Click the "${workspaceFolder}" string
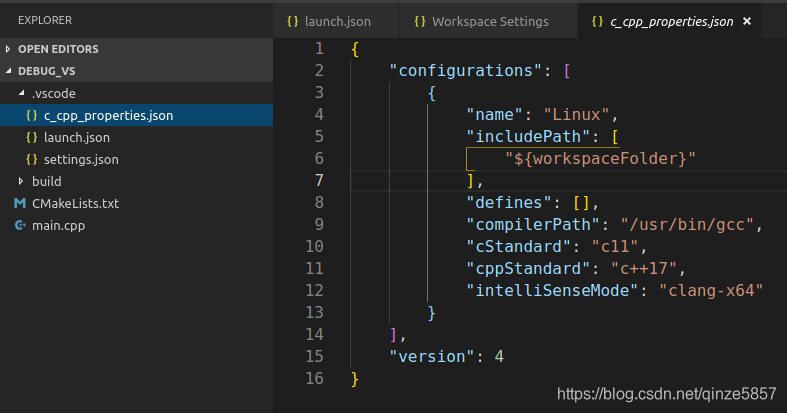The width and height of the screenshot is (787, 413). pos(600,159)
